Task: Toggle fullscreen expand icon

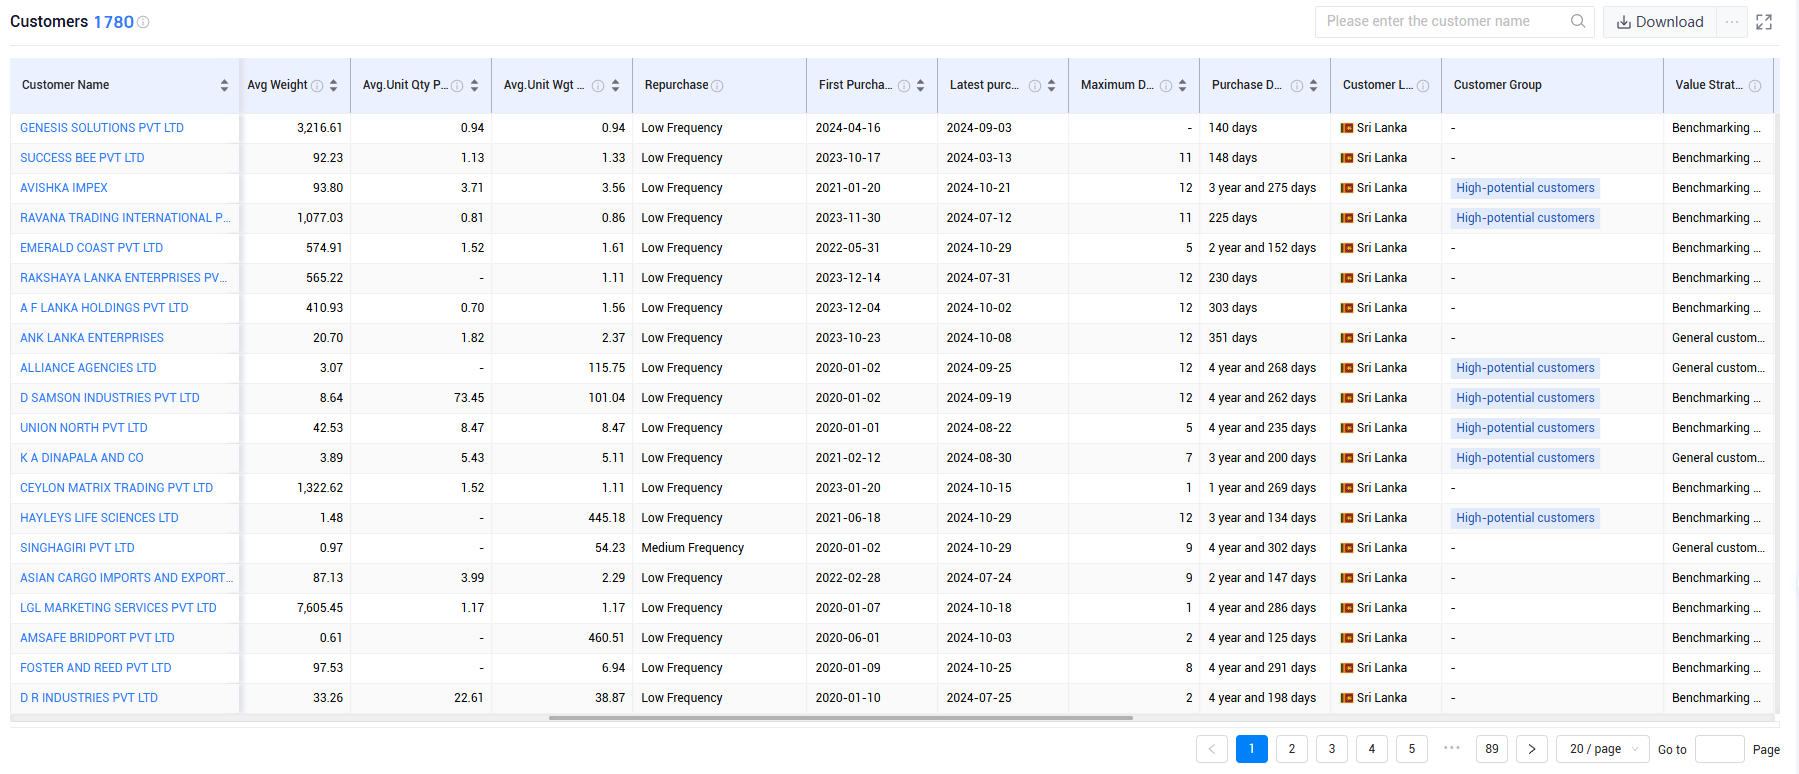Action: pyautogui.click(x=1764, y=22)
